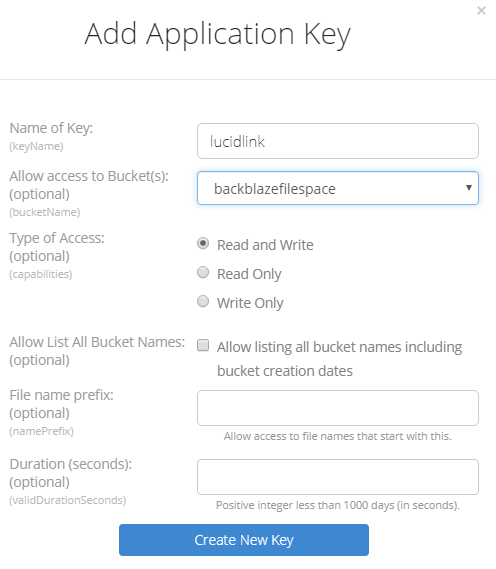Viewport: 496px width, 569px height.
Task: Enable the Allow listing all bucket names checkbox
Action: (203, 345)
